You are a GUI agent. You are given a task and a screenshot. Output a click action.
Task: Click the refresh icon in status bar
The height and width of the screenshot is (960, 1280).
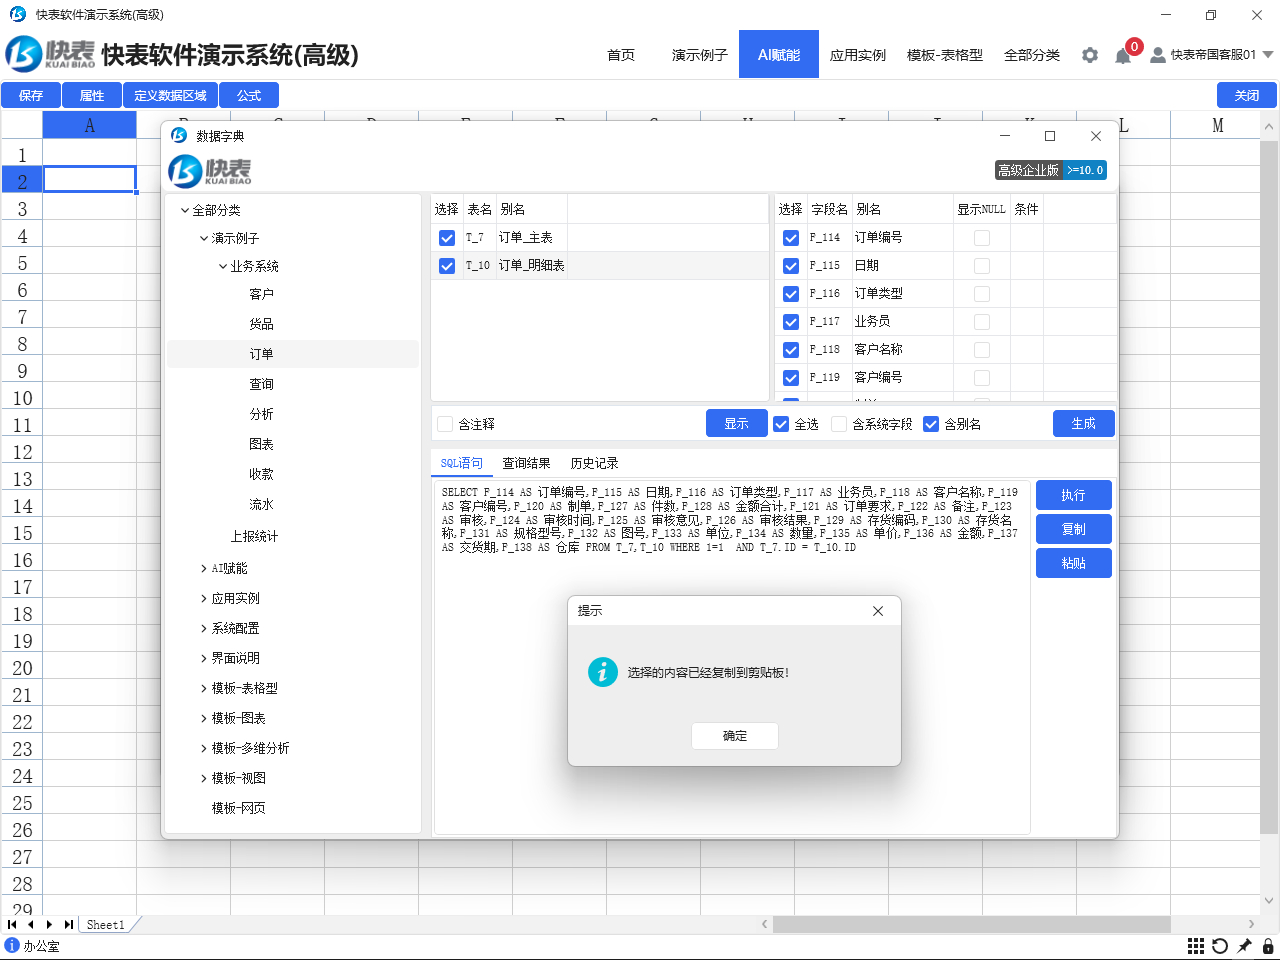pyautogui.click(x=1220, y=946)
